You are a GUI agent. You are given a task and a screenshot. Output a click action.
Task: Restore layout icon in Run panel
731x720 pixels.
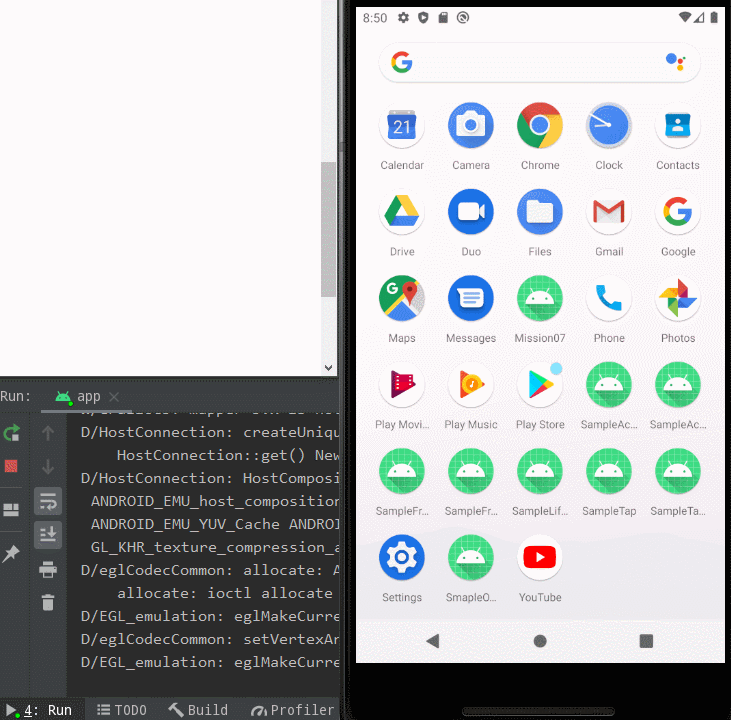11,509
